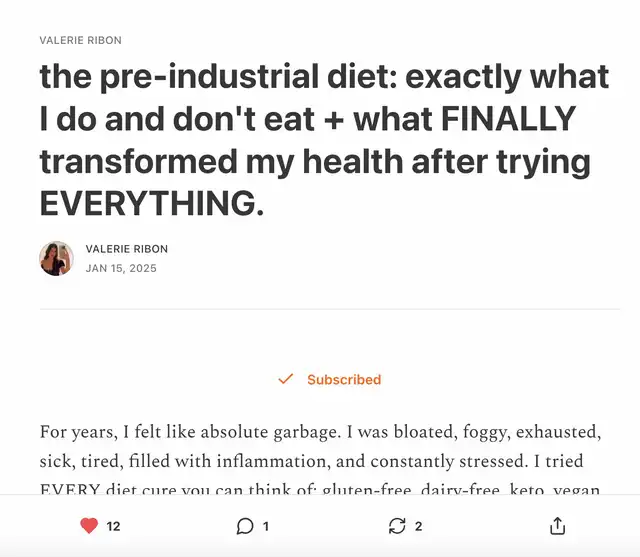Open comments via the speech bubble icon
The width and height of the screenshot is (640, 557).
245,526
